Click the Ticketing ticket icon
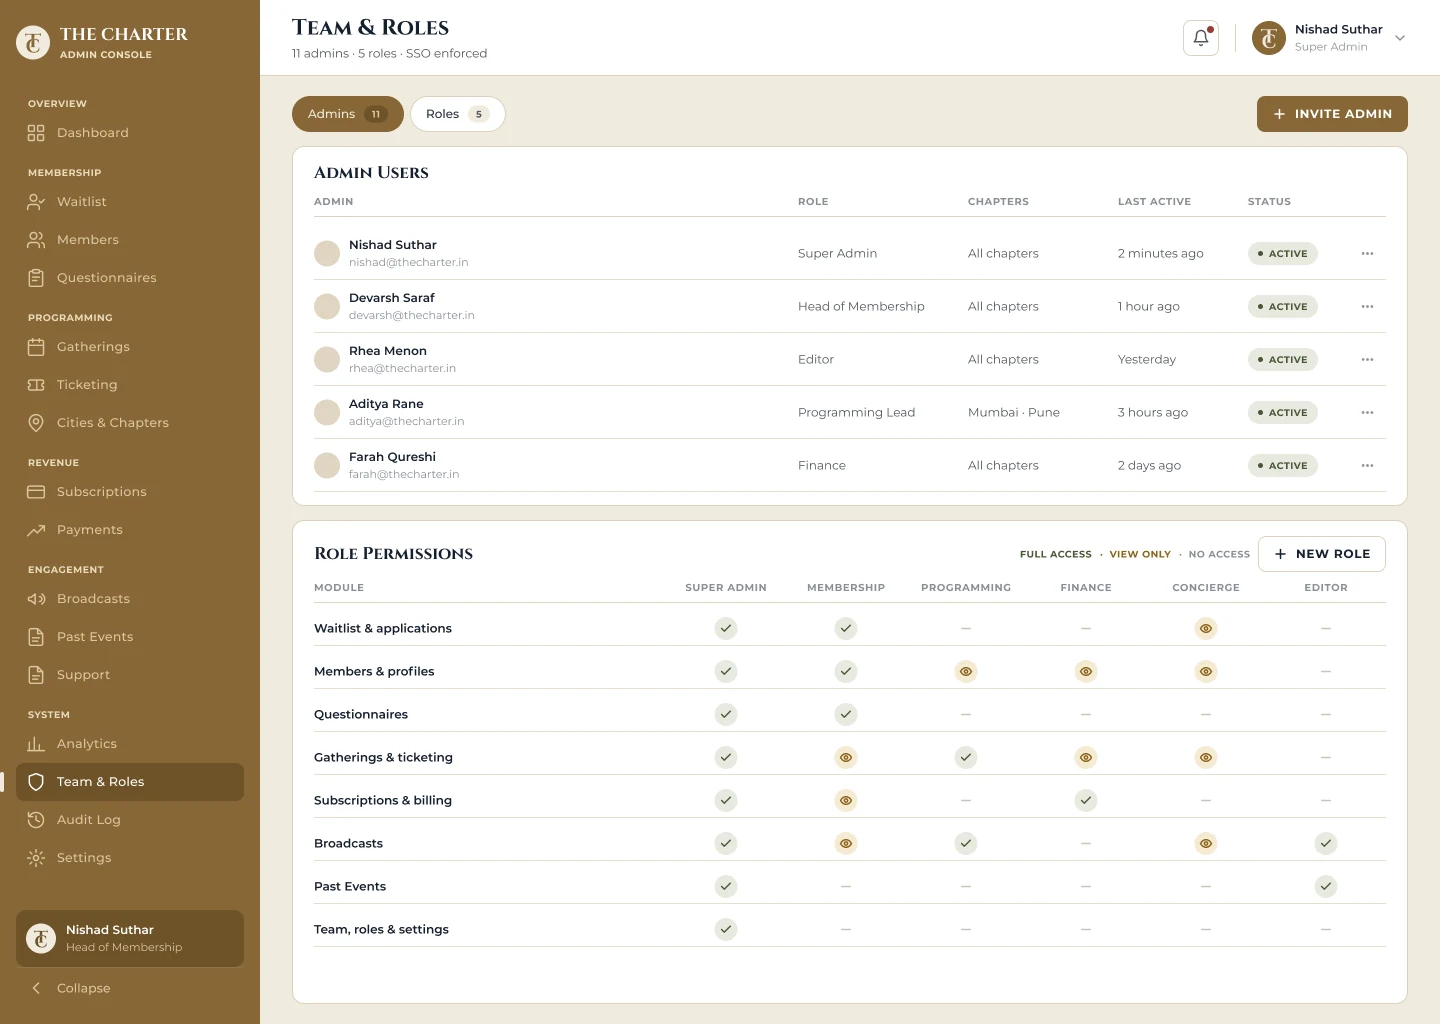This screenshot has width=1440, height=1024. (x=36, y=385)
